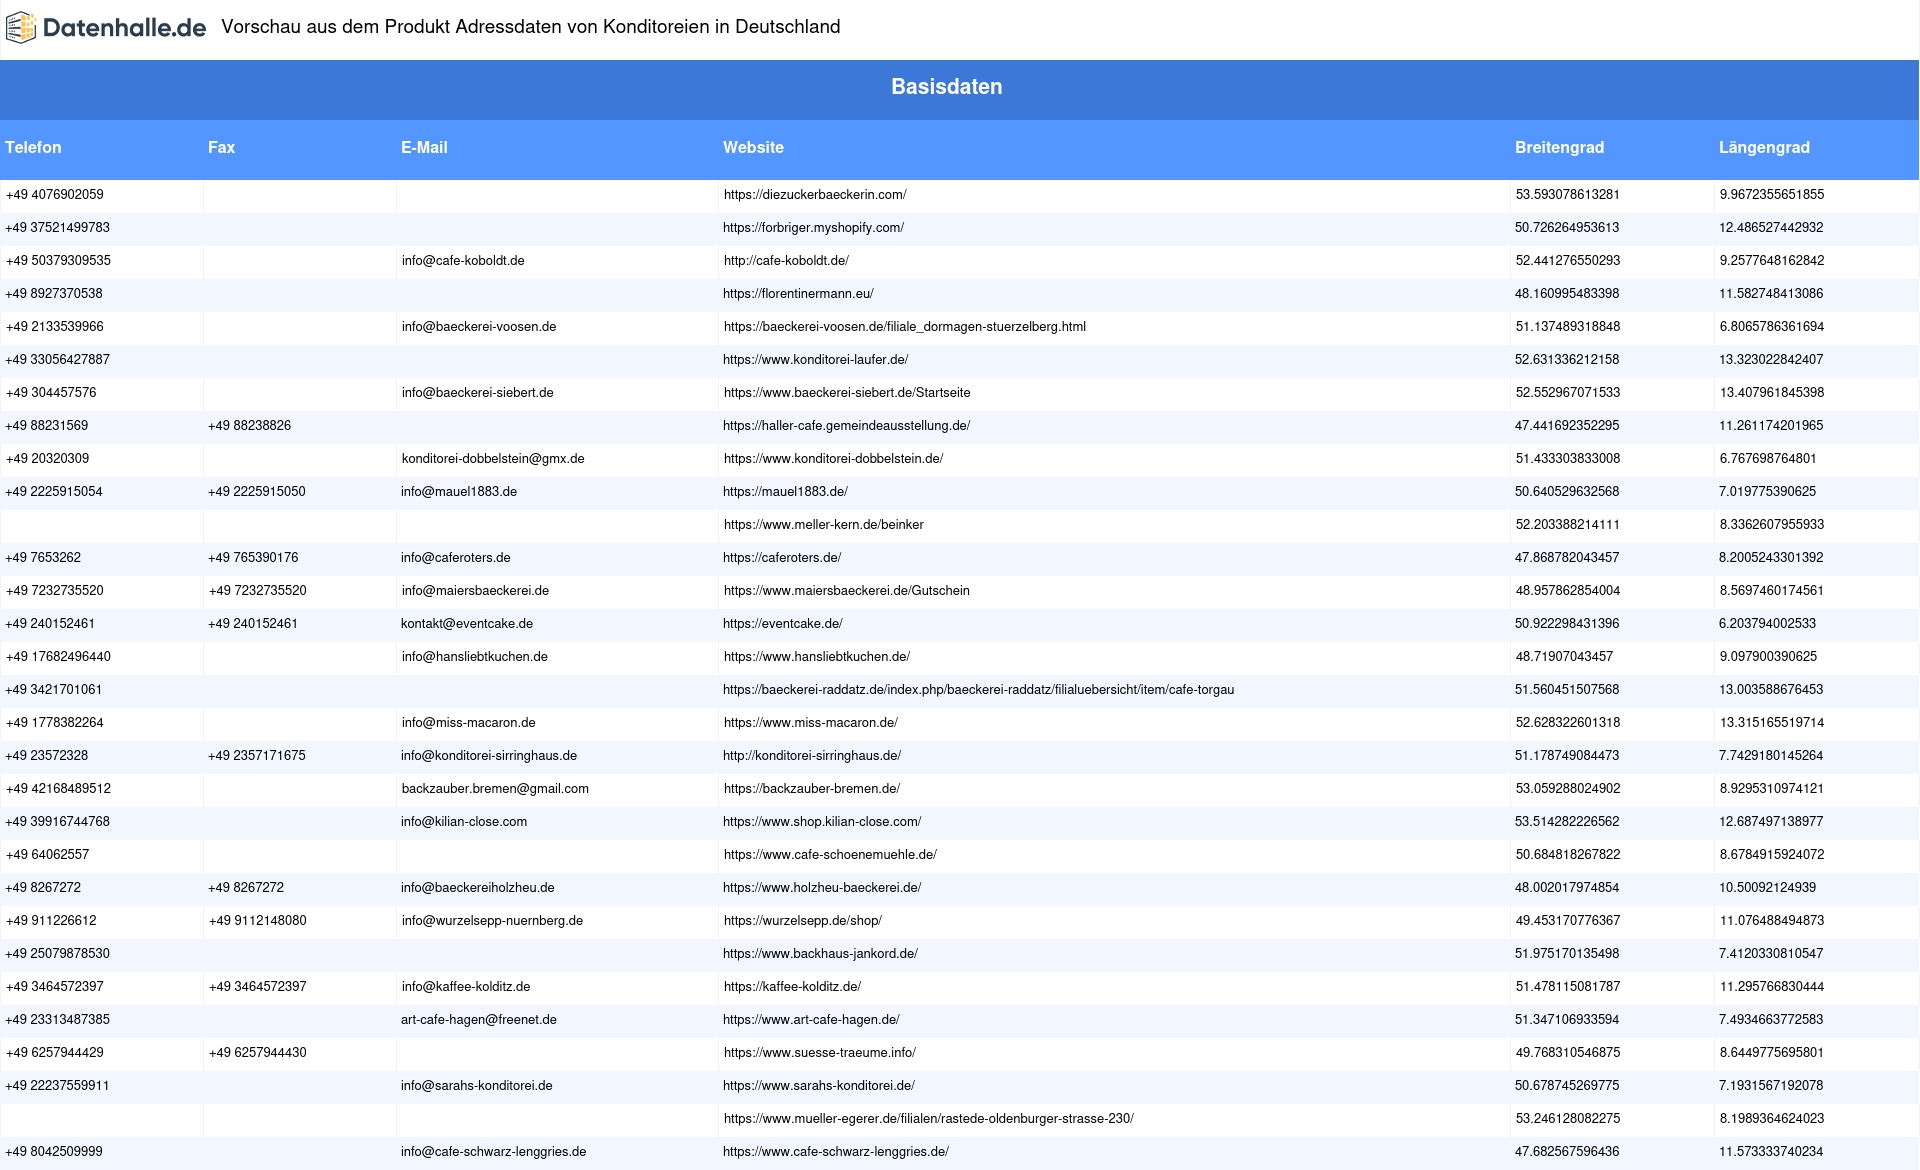
Task: Select longitude value 8.1989364624023
Action: click(1772, 1119)
